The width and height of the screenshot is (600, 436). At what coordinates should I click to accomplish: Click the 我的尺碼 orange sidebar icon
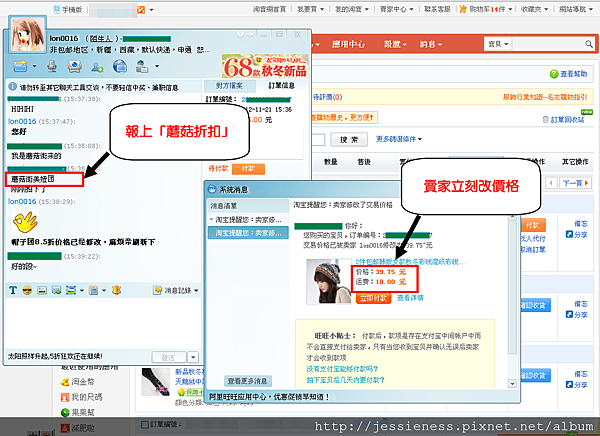(x=65, y=397)
